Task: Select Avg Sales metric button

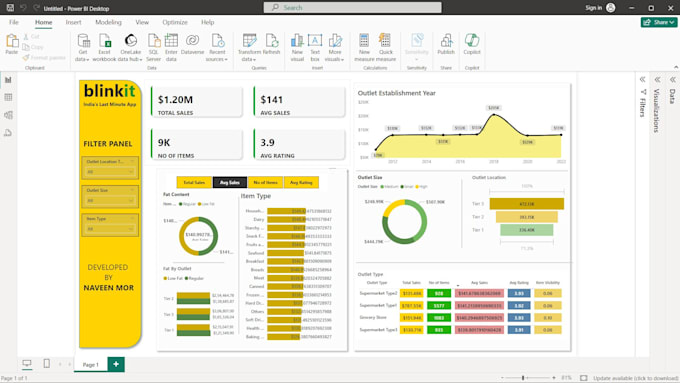Action: [x=230, y=182]
